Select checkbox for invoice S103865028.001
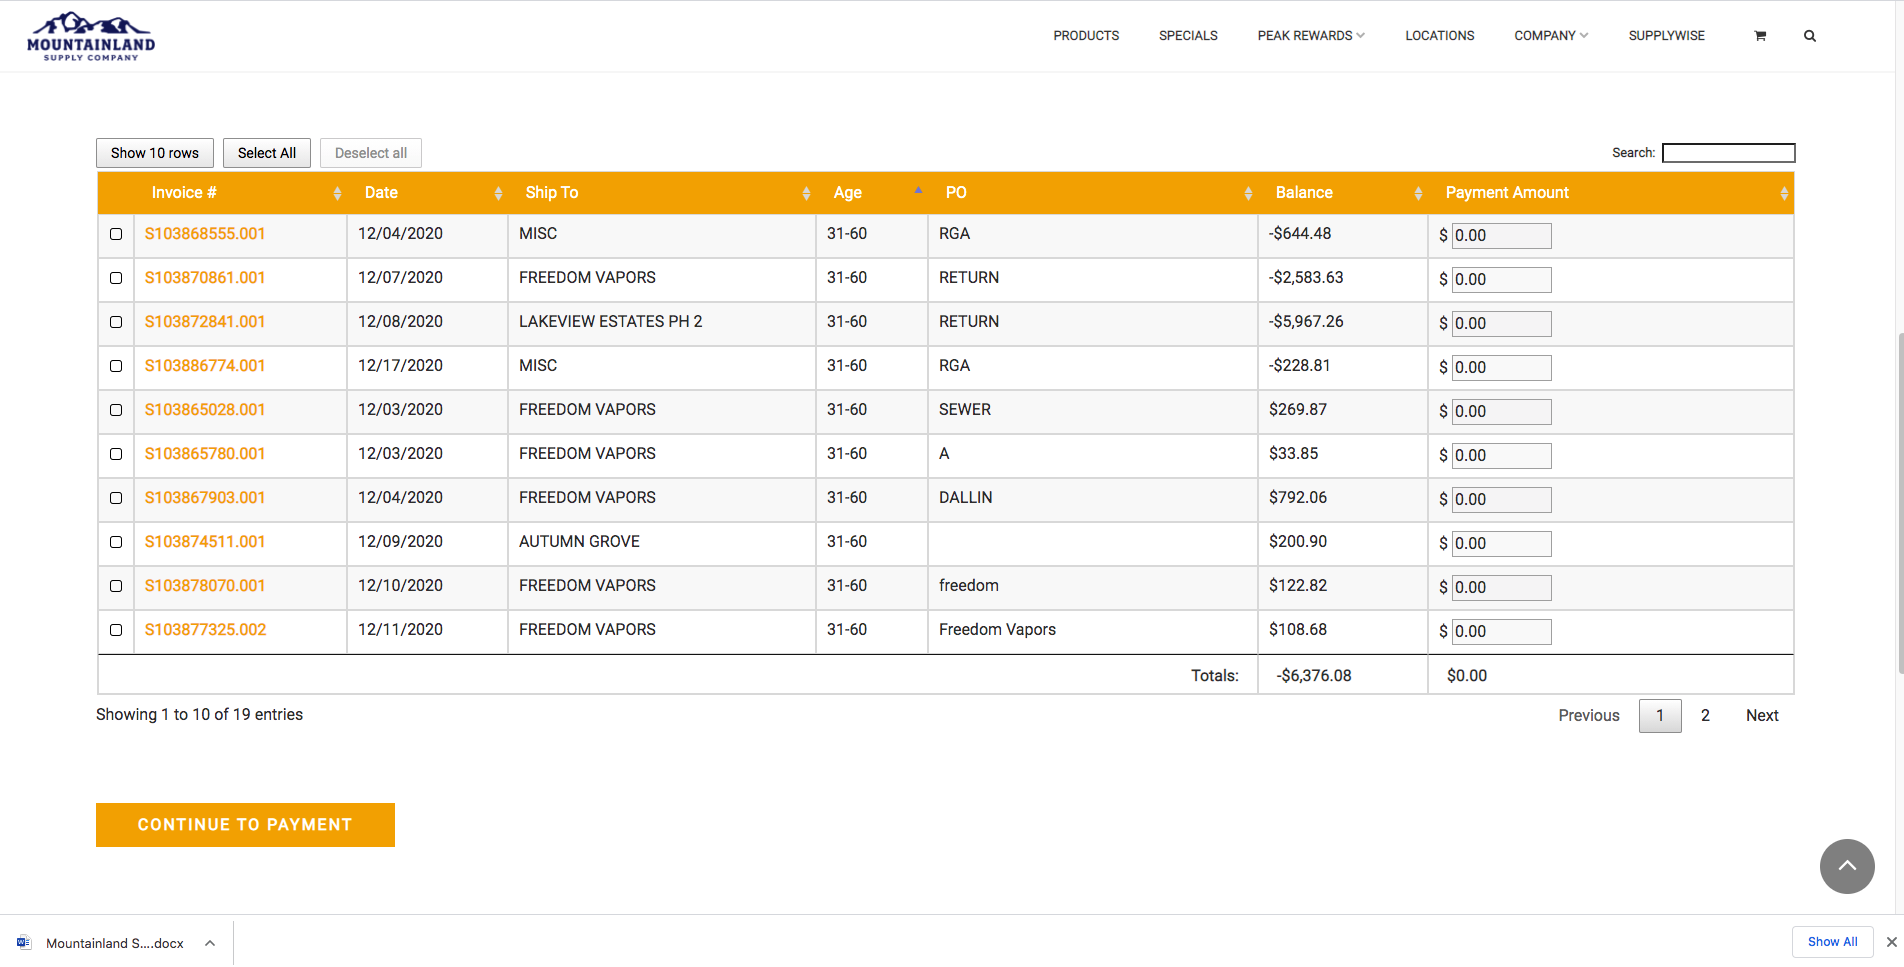The image size is (1904, 967). pos(116,410)
